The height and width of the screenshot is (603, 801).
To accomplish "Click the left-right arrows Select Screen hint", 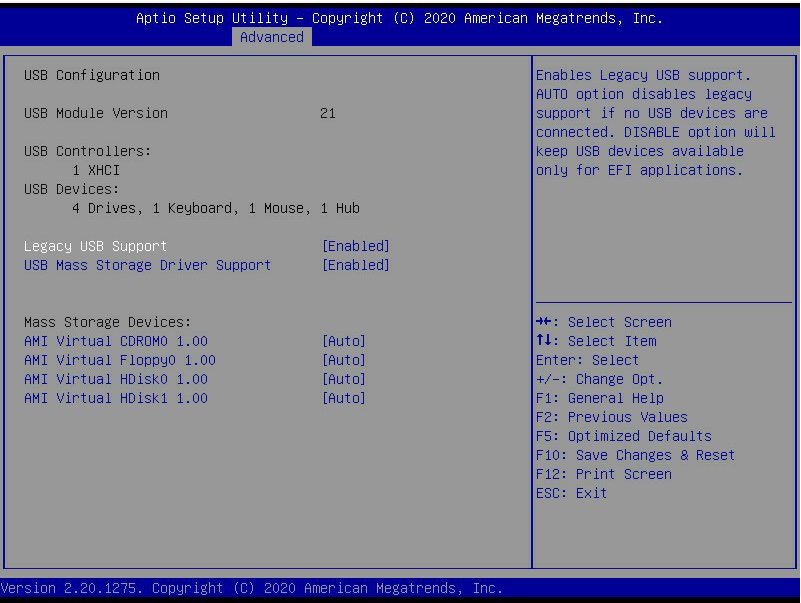I will 604,322.
